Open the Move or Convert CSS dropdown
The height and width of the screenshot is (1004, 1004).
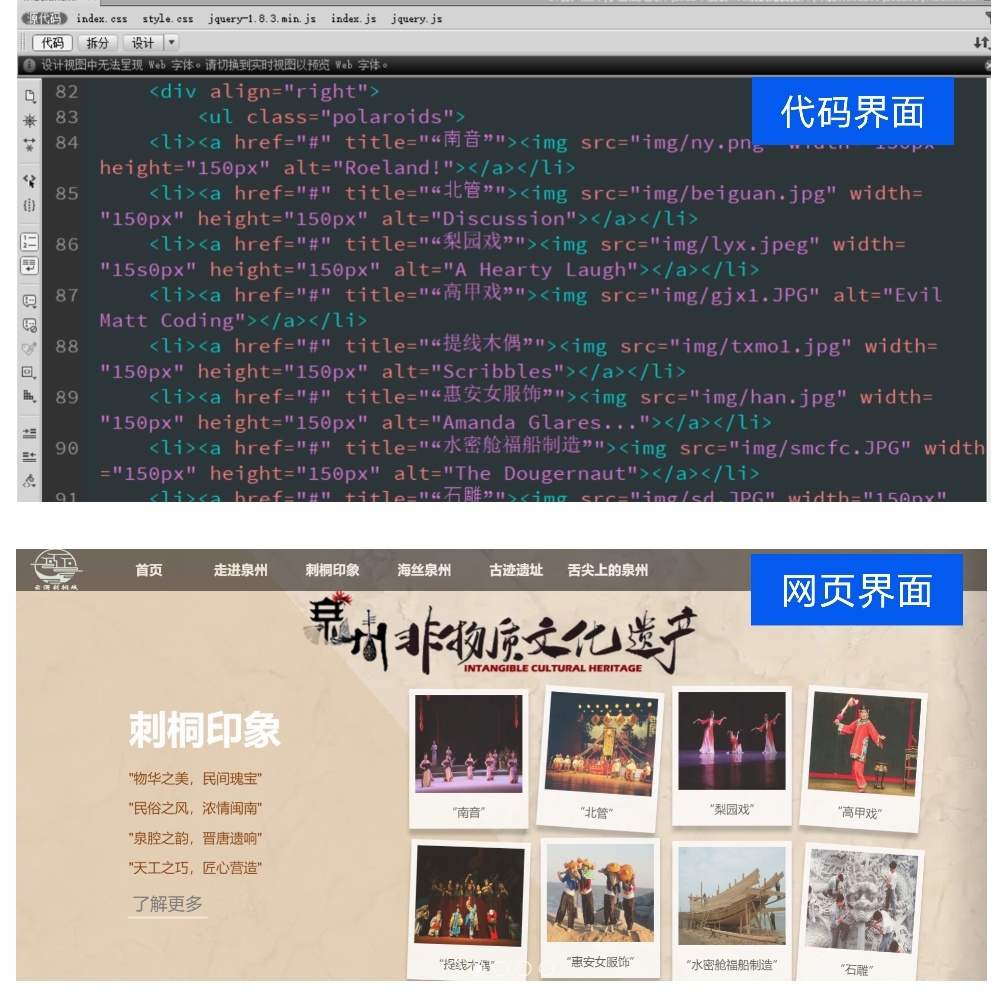pos(30,396)
